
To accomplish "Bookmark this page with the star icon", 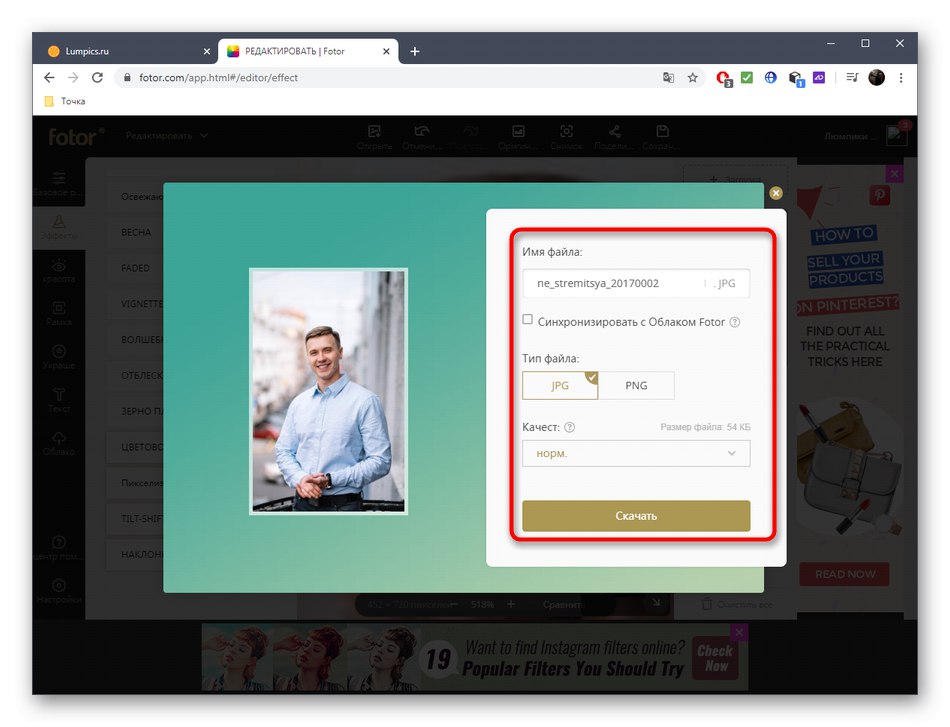I will (693, 78).
